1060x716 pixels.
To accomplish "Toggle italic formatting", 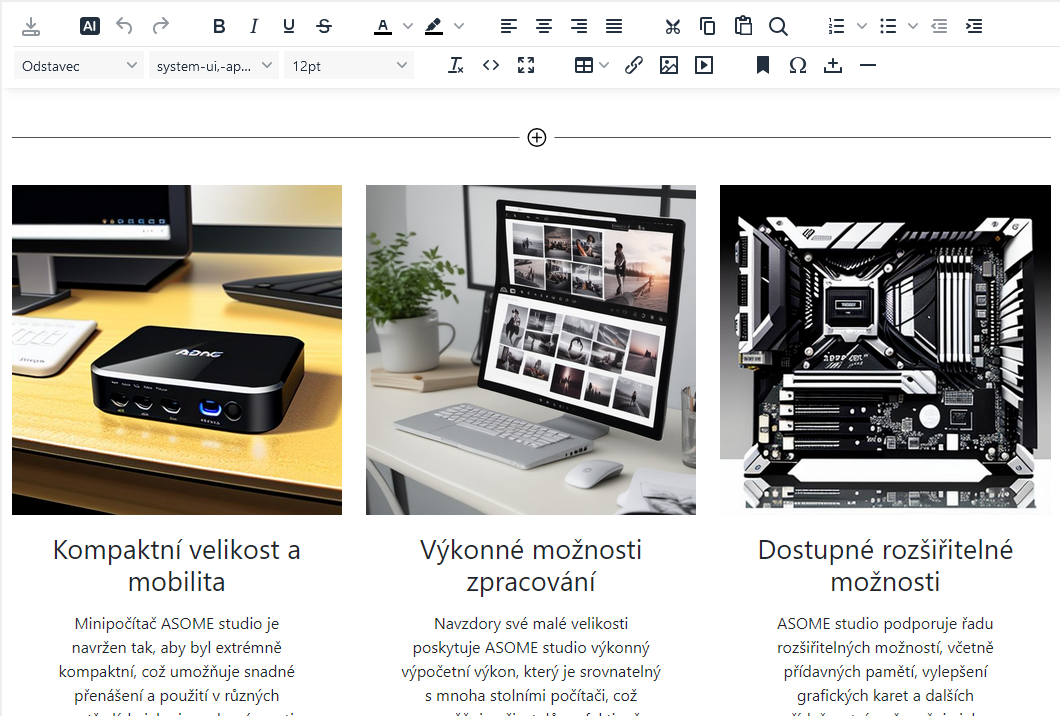I will (x=254, y=27).
